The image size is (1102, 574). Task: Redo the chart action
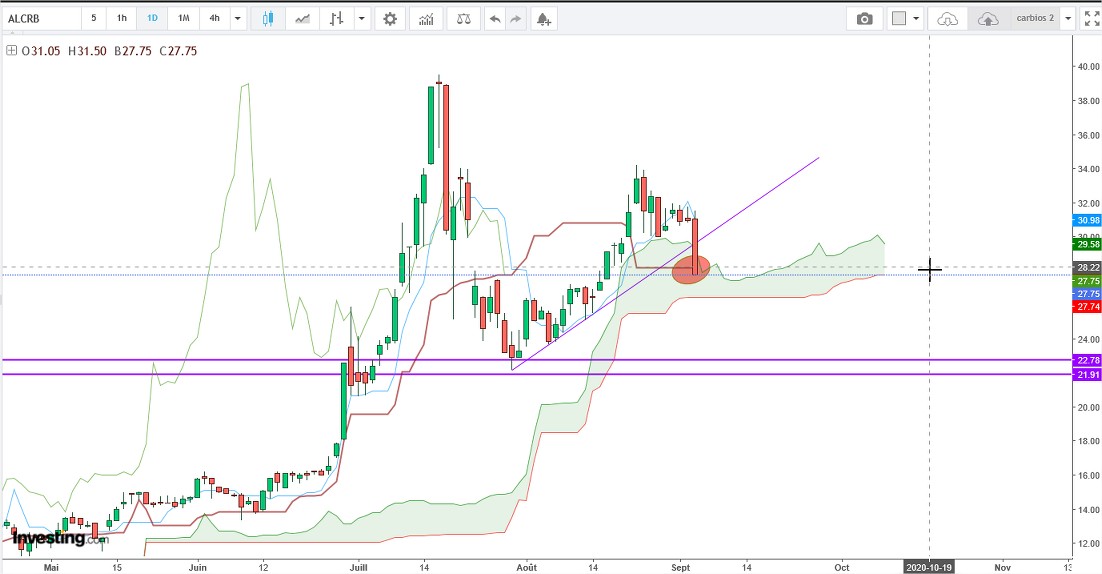[516, 19]
